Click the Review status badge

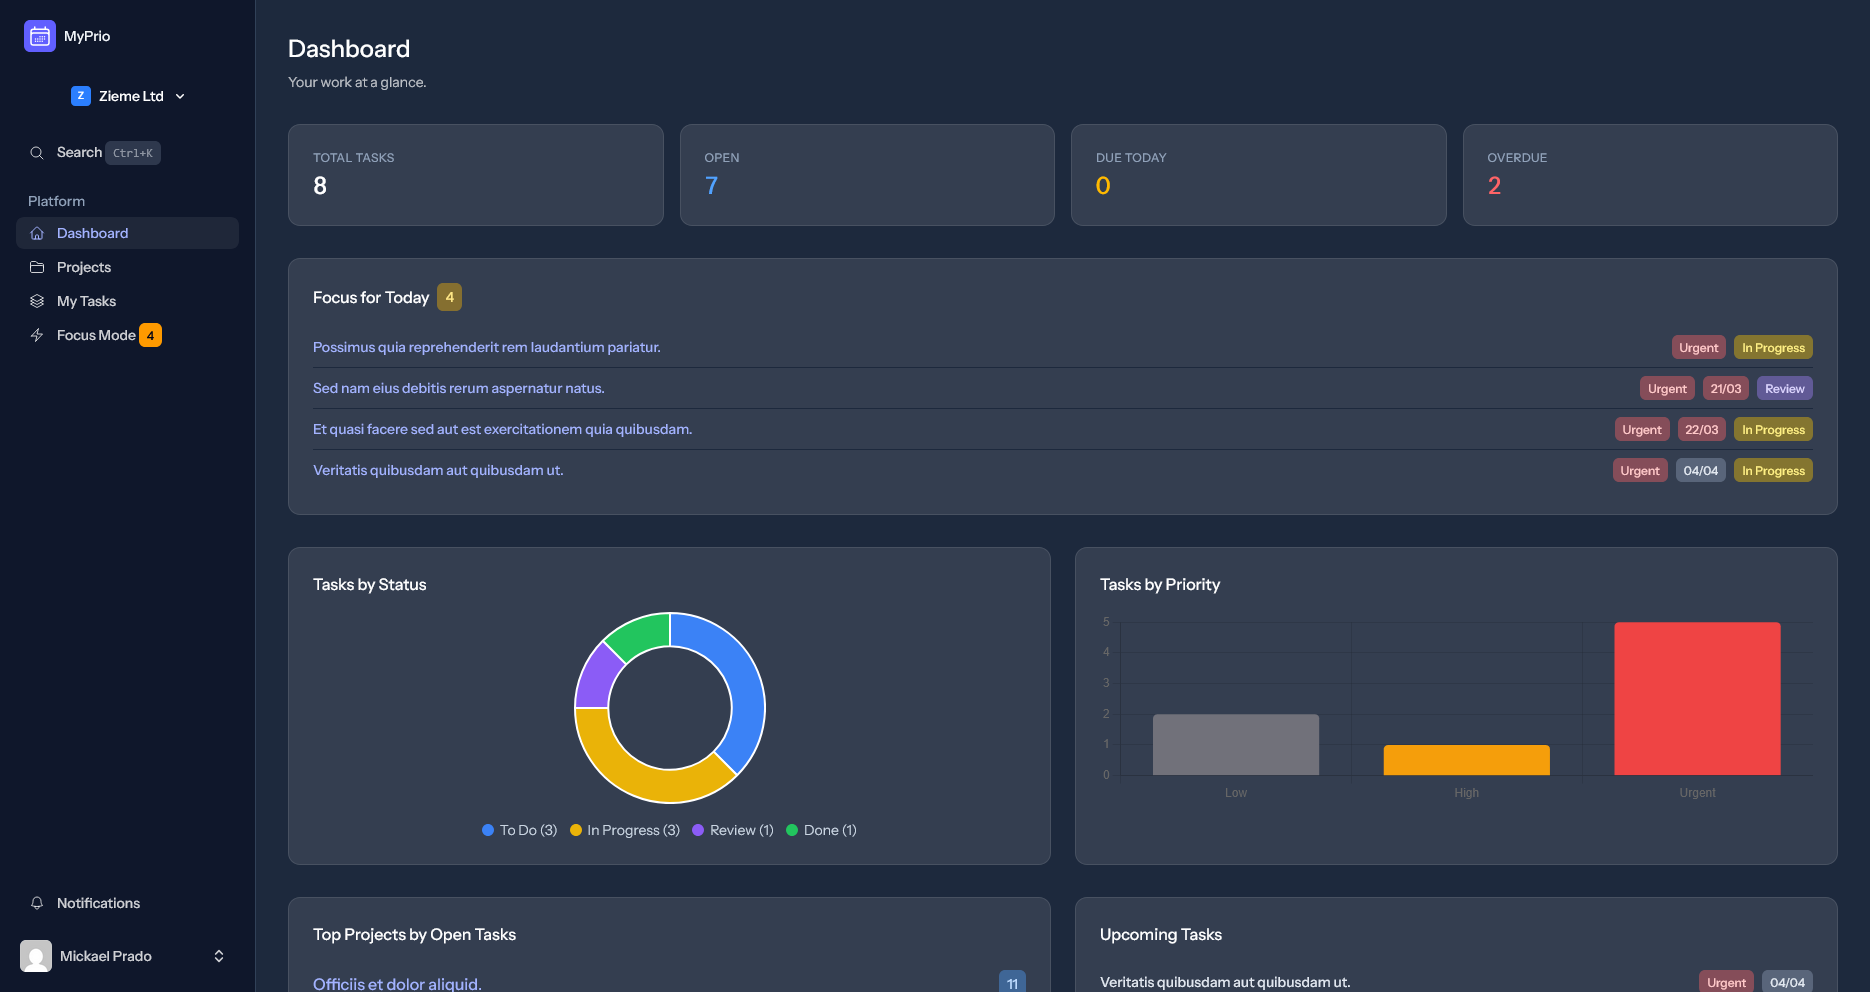1784,388
